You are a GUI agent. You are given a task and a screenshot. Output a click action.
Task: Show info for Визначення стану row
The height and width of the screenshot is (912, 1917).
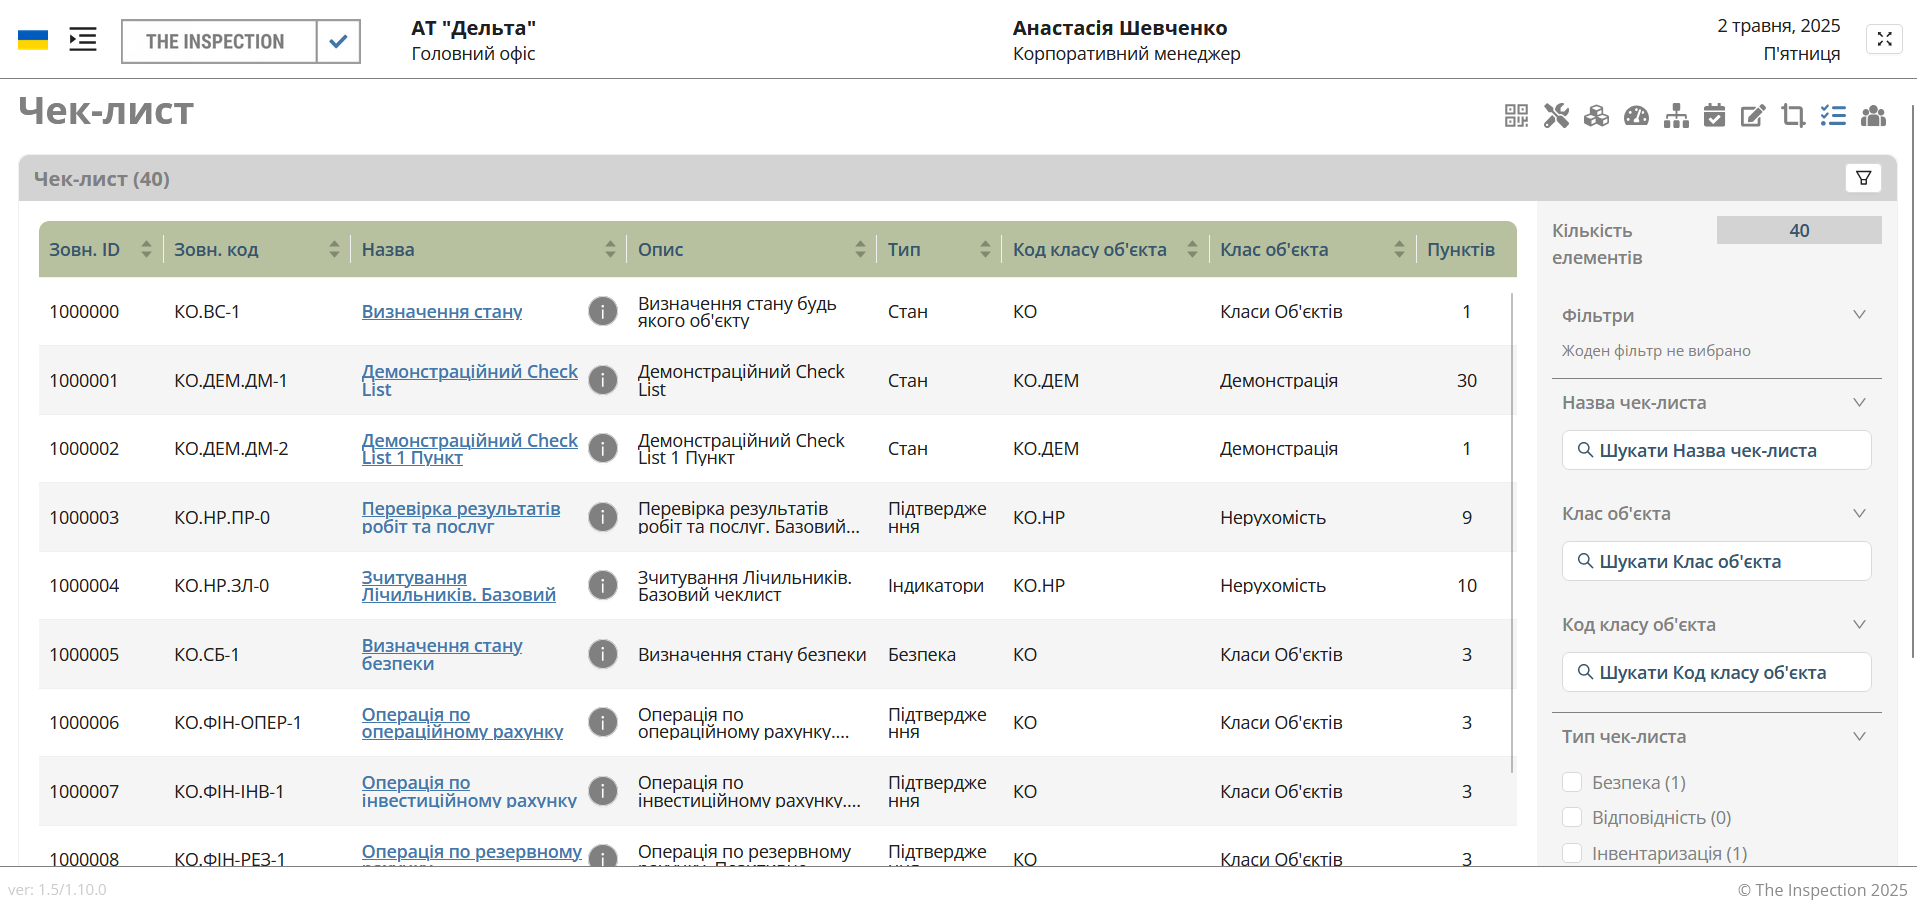(602, 311)
